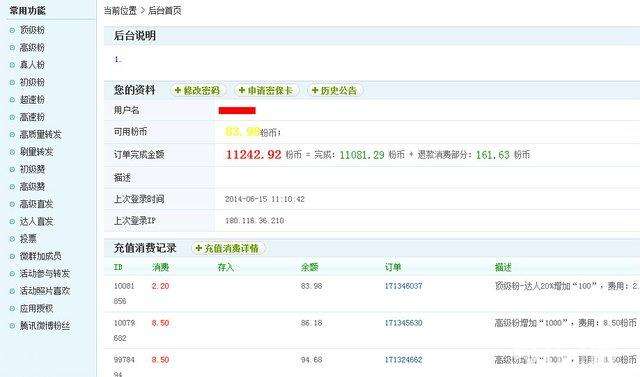Click the 83.98 balance cell
Viewport: 640px width, 377px height.
[x=311, y=286]
